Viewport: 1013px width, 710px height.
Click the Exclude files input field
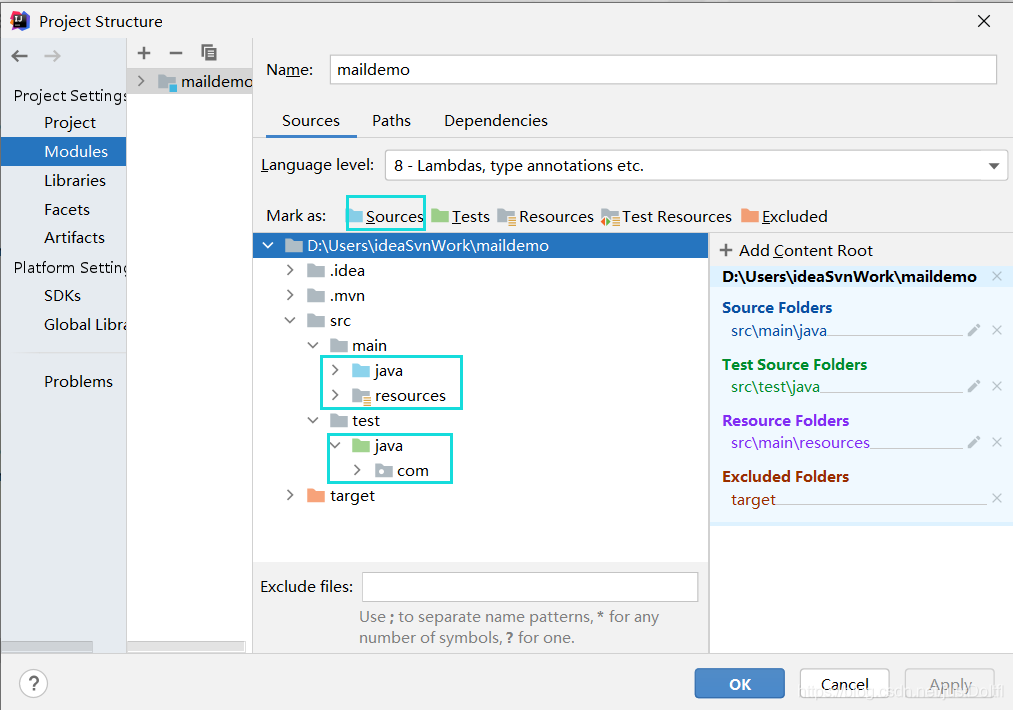pyautogui.click(x=529, y=586)
